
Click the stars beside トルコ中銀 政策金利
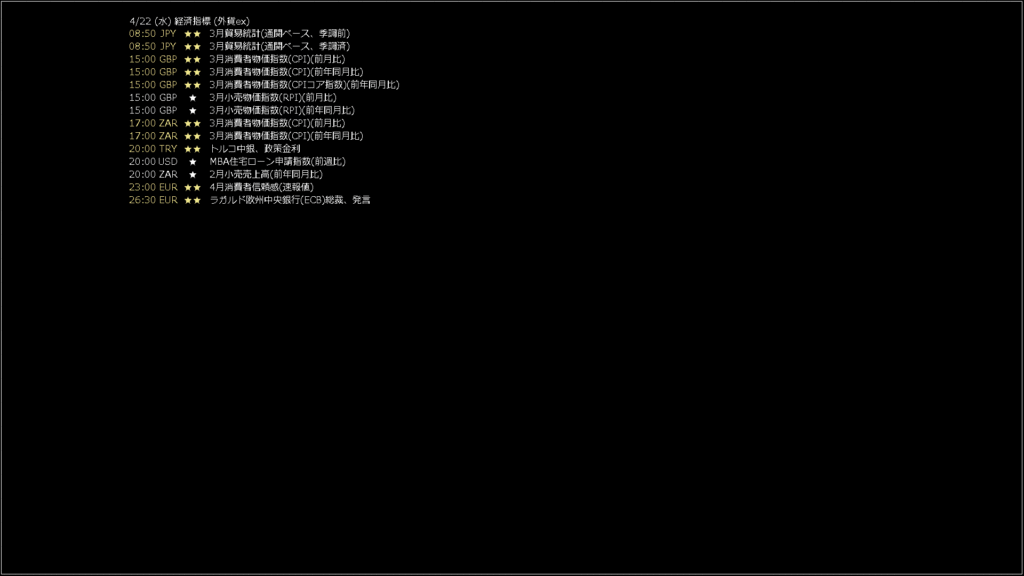(x=193, y=149)
